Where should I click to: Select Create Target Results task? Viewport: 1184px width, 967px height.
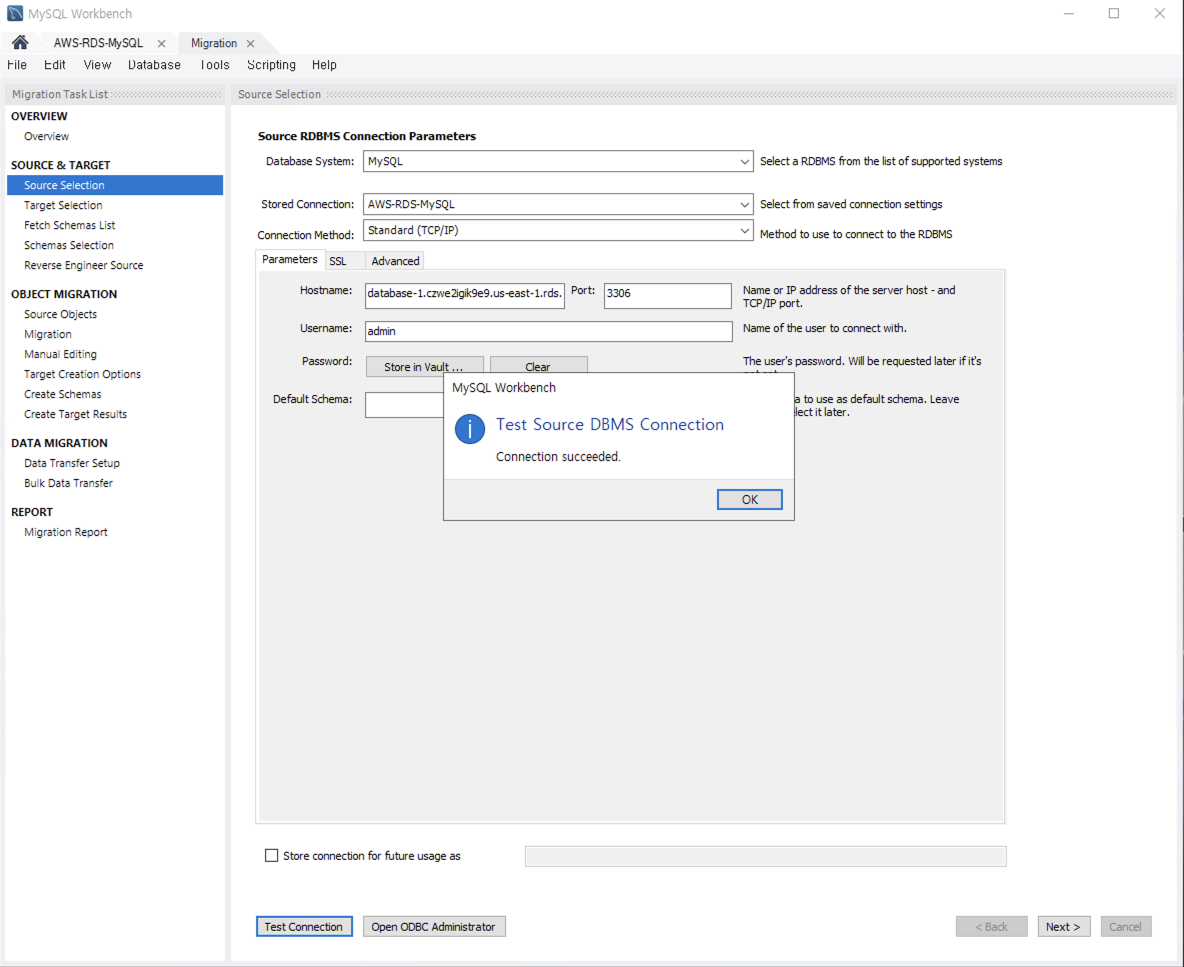76,414
